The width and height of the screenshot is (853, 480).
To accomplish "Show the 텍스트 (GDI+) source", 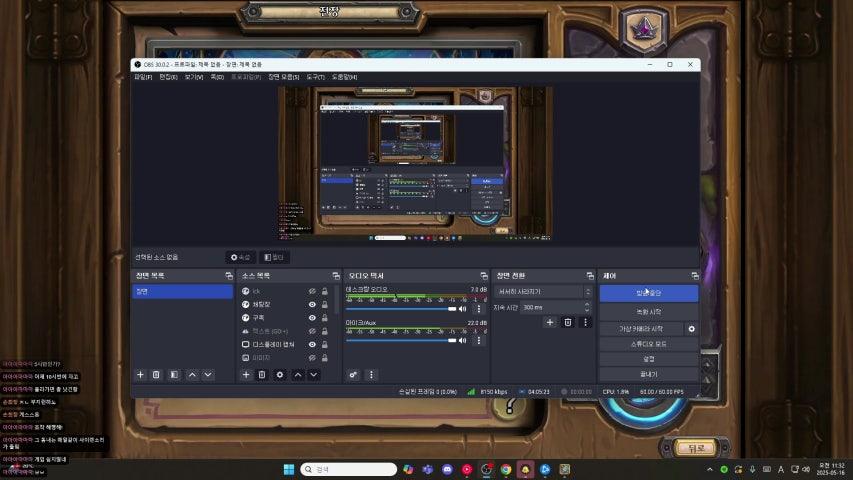I will point(312,331).
